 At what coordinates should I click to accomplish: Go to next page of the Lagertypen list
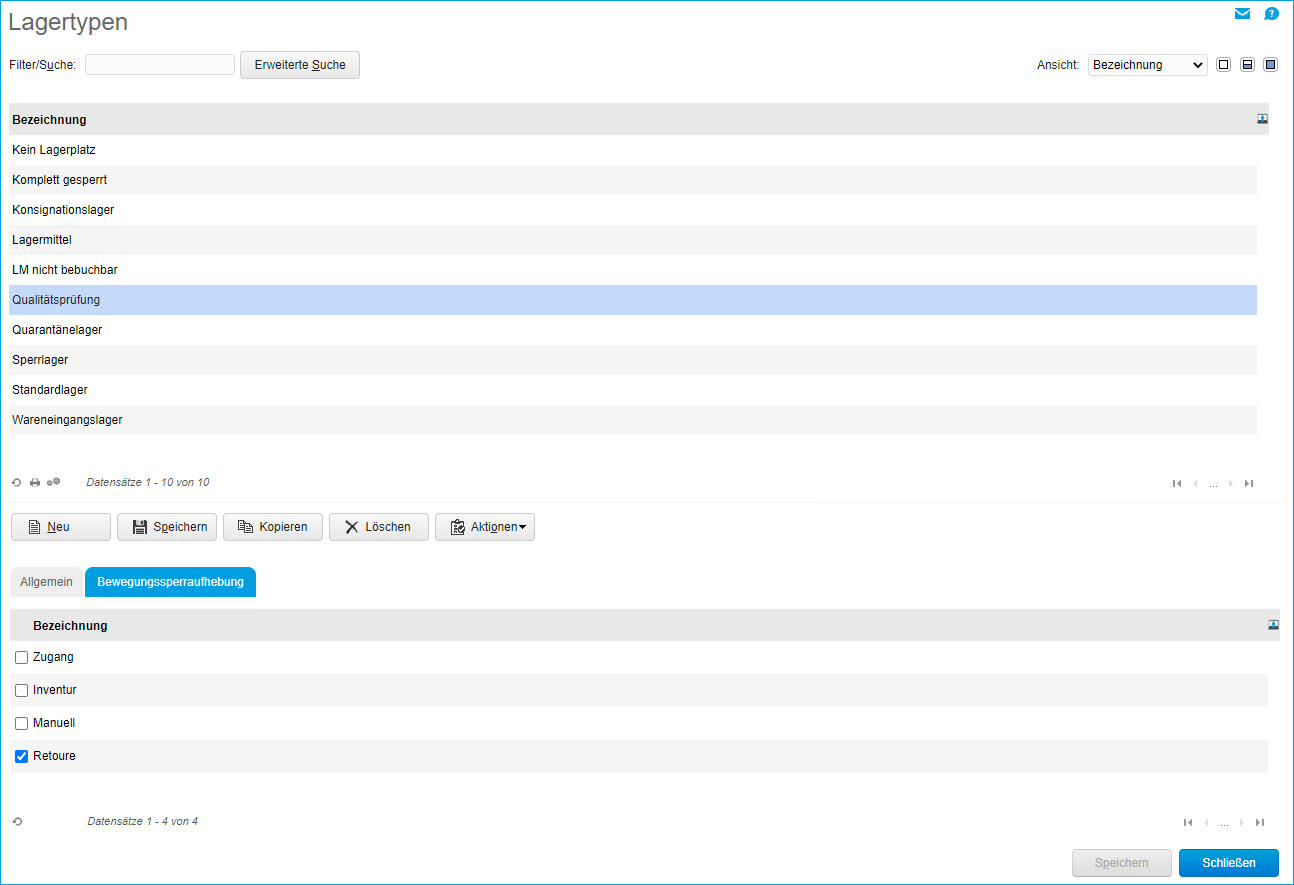pyautogui.click(x=1231, y=484)
